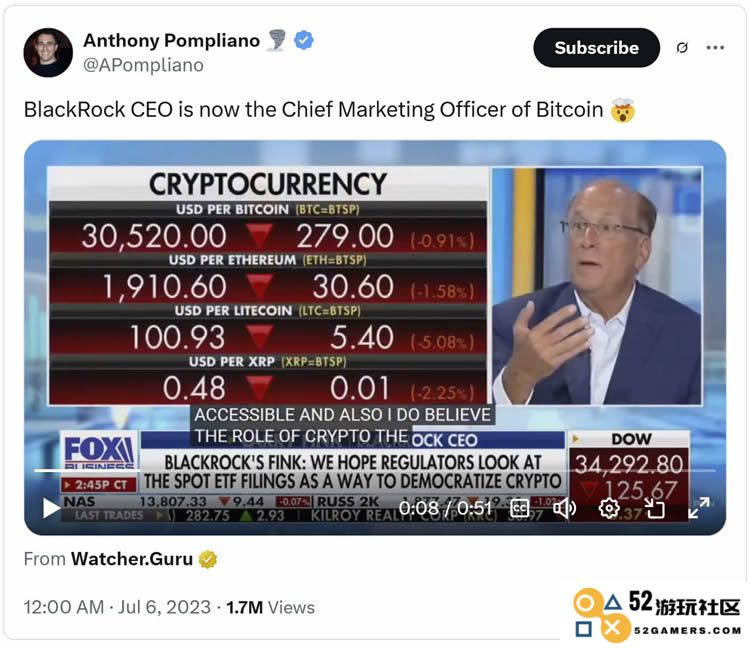
Task: Open the Watcher.Guru source link
Action: tap(132, 559)
